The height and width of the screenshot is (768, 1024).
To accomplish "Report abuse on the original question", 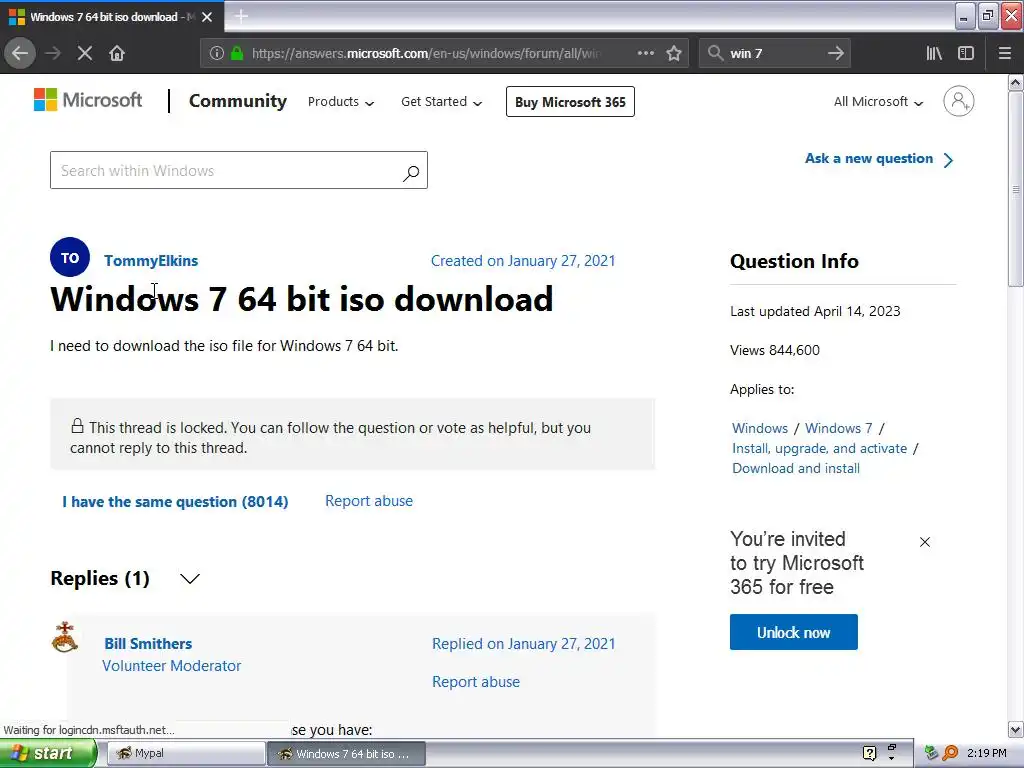I will point(369,501).
